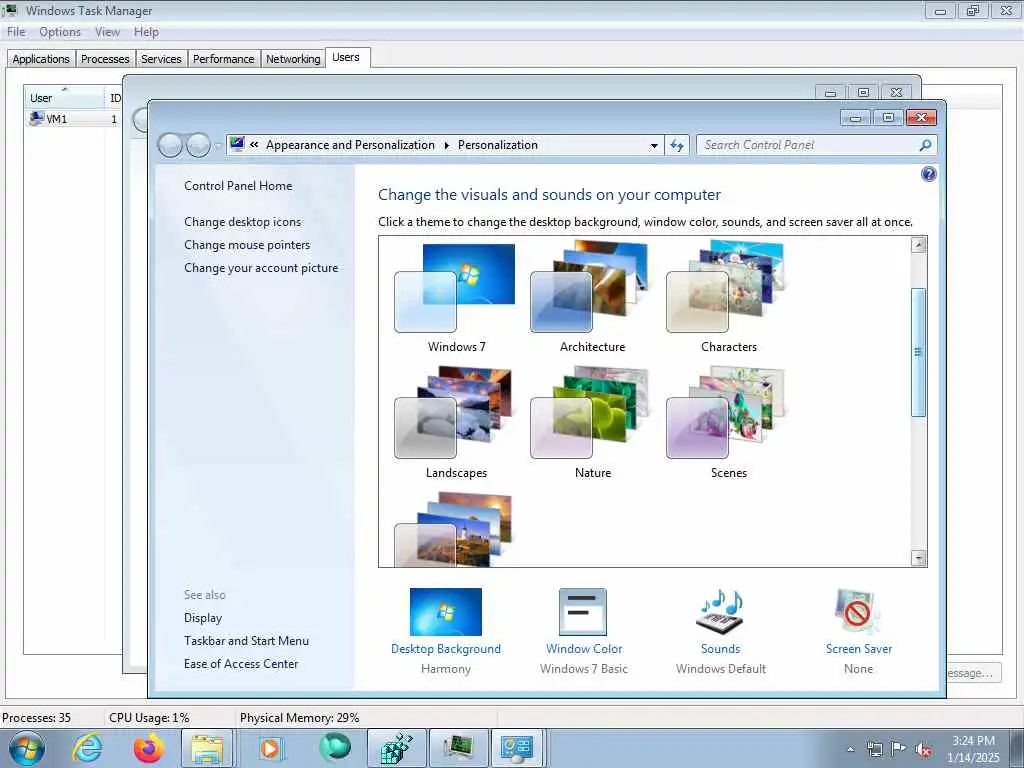
Task: Go forward in the Personalization window
Action: click(x=198, y=145)
